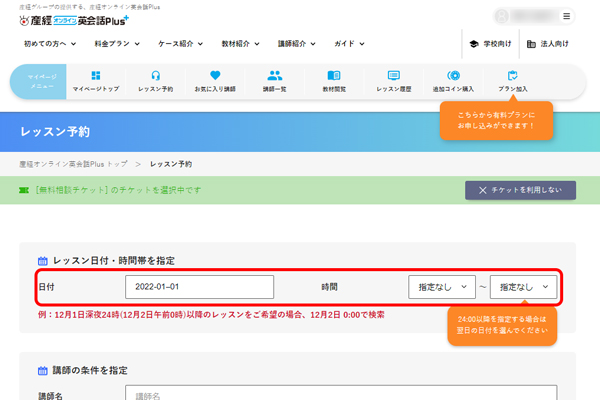600x400 pixels.
Task: Click チケットを利用しない button
Action: tap(520, 190)
